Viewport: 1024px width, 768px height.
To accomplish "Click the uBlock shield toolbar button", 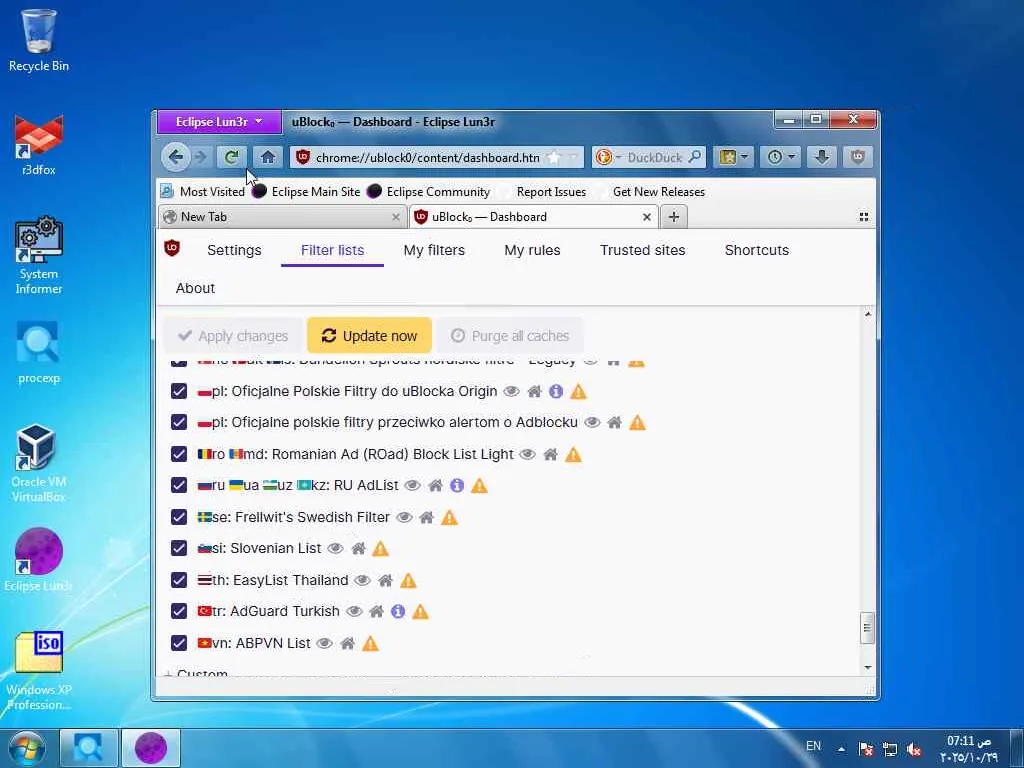I will [x=857, y=157].
